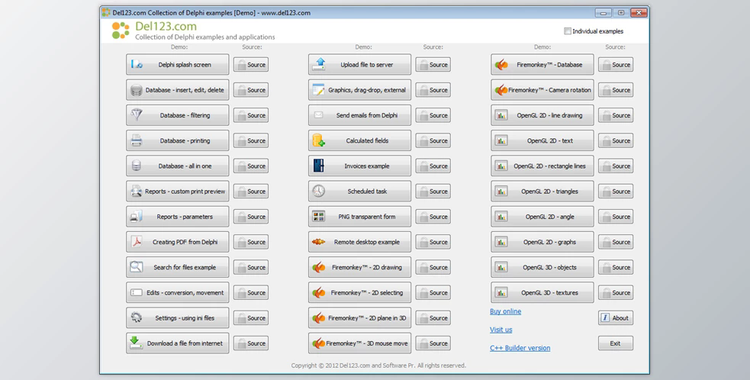Enable the Individual examples checkbox

tap(567, 31)
